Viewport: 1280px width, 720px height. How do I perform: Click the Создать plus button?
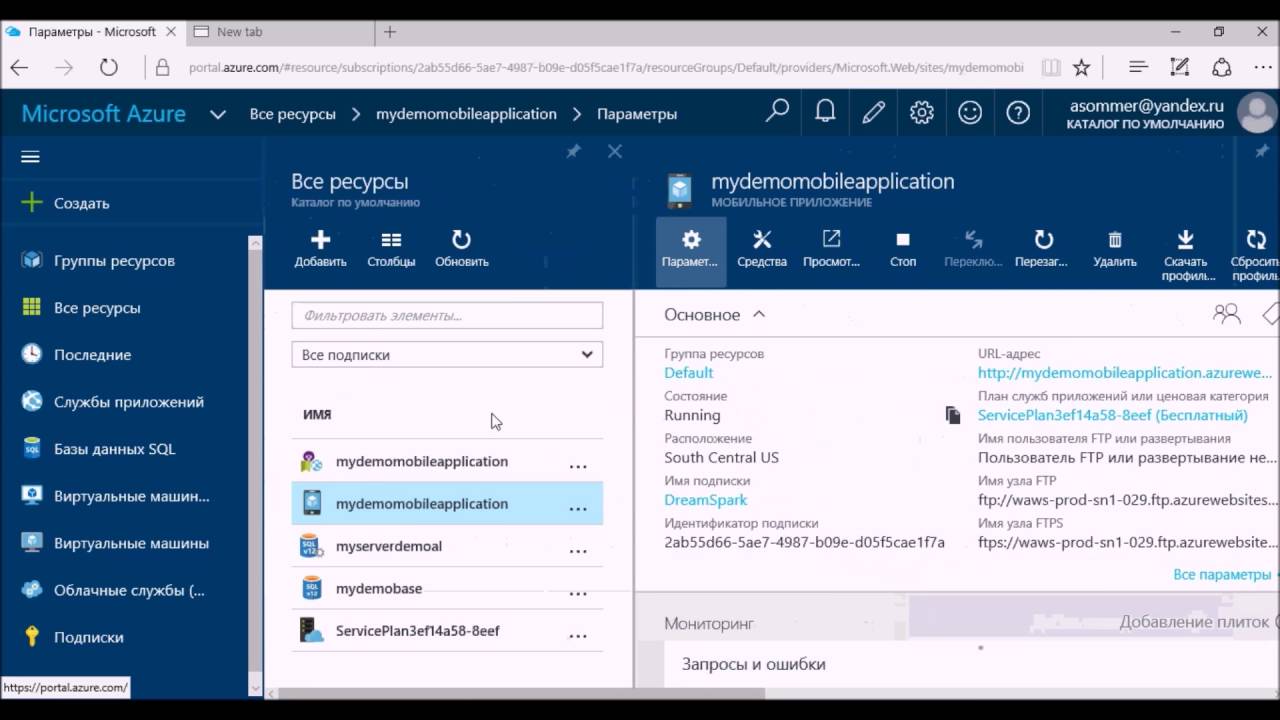click(x=32, y=203)
